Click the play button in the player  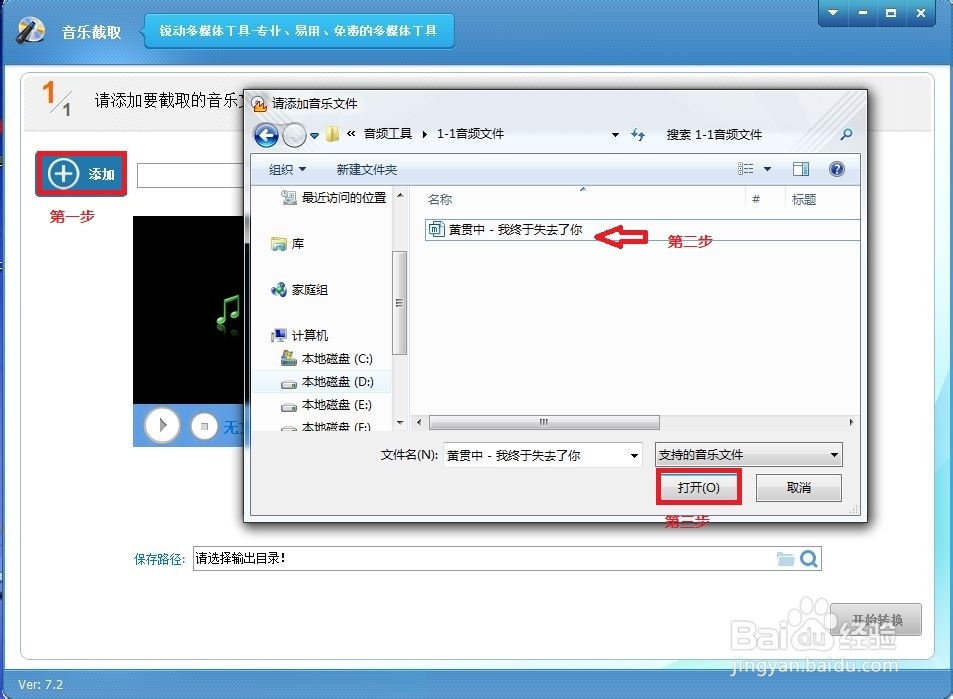[x=162, y=425]
